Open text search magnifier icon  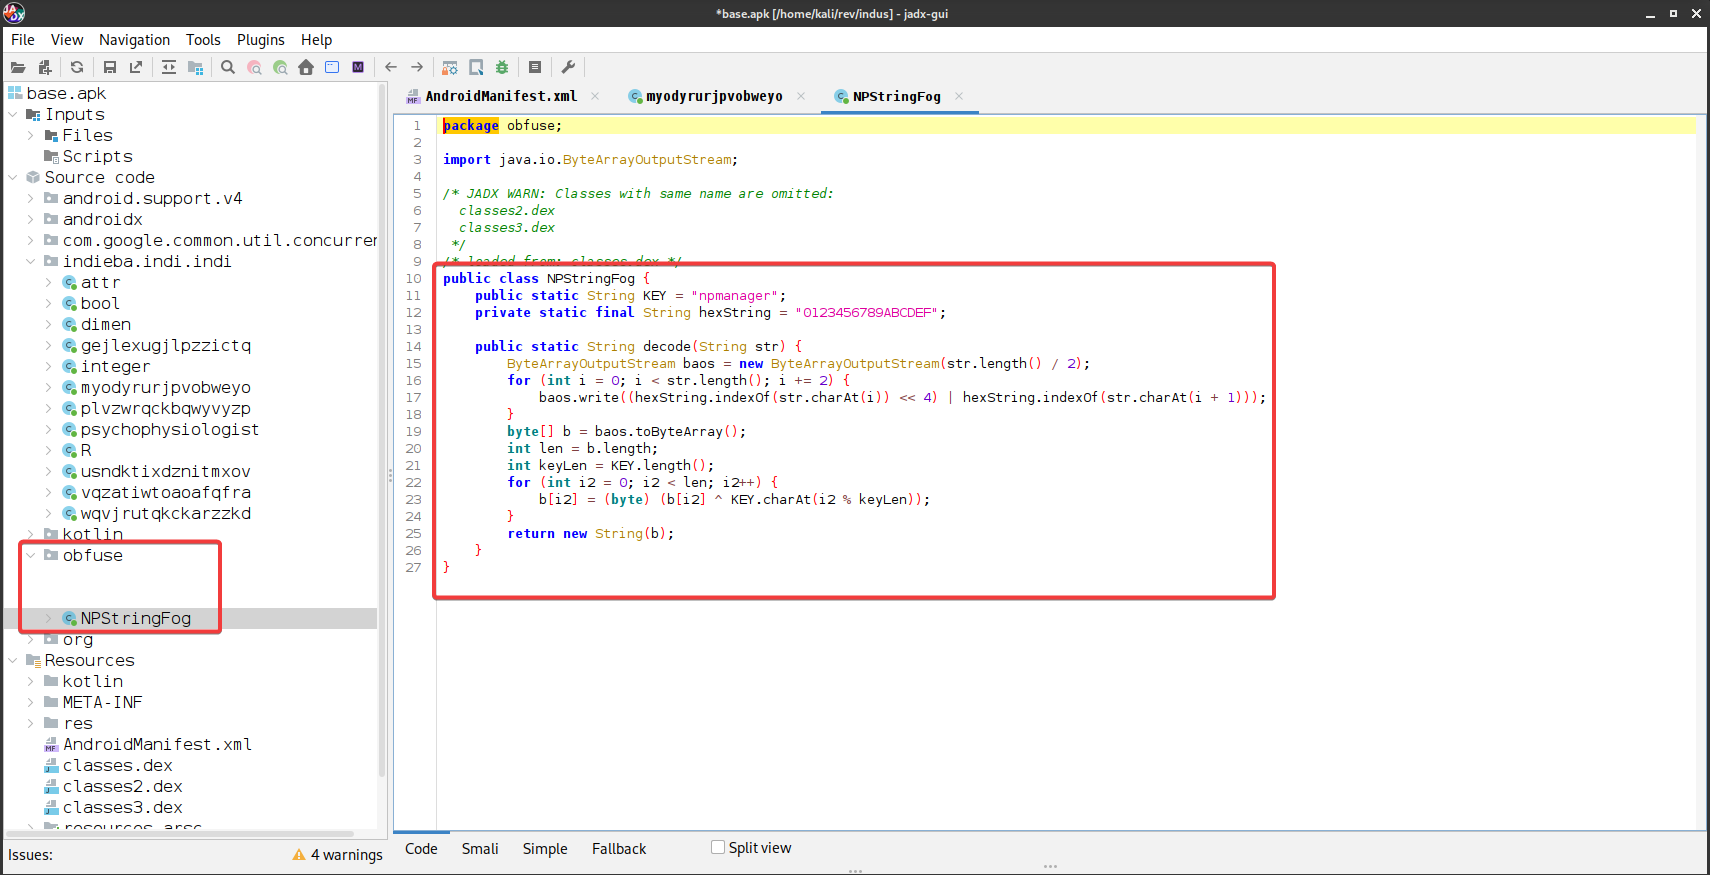coord(228,67)
